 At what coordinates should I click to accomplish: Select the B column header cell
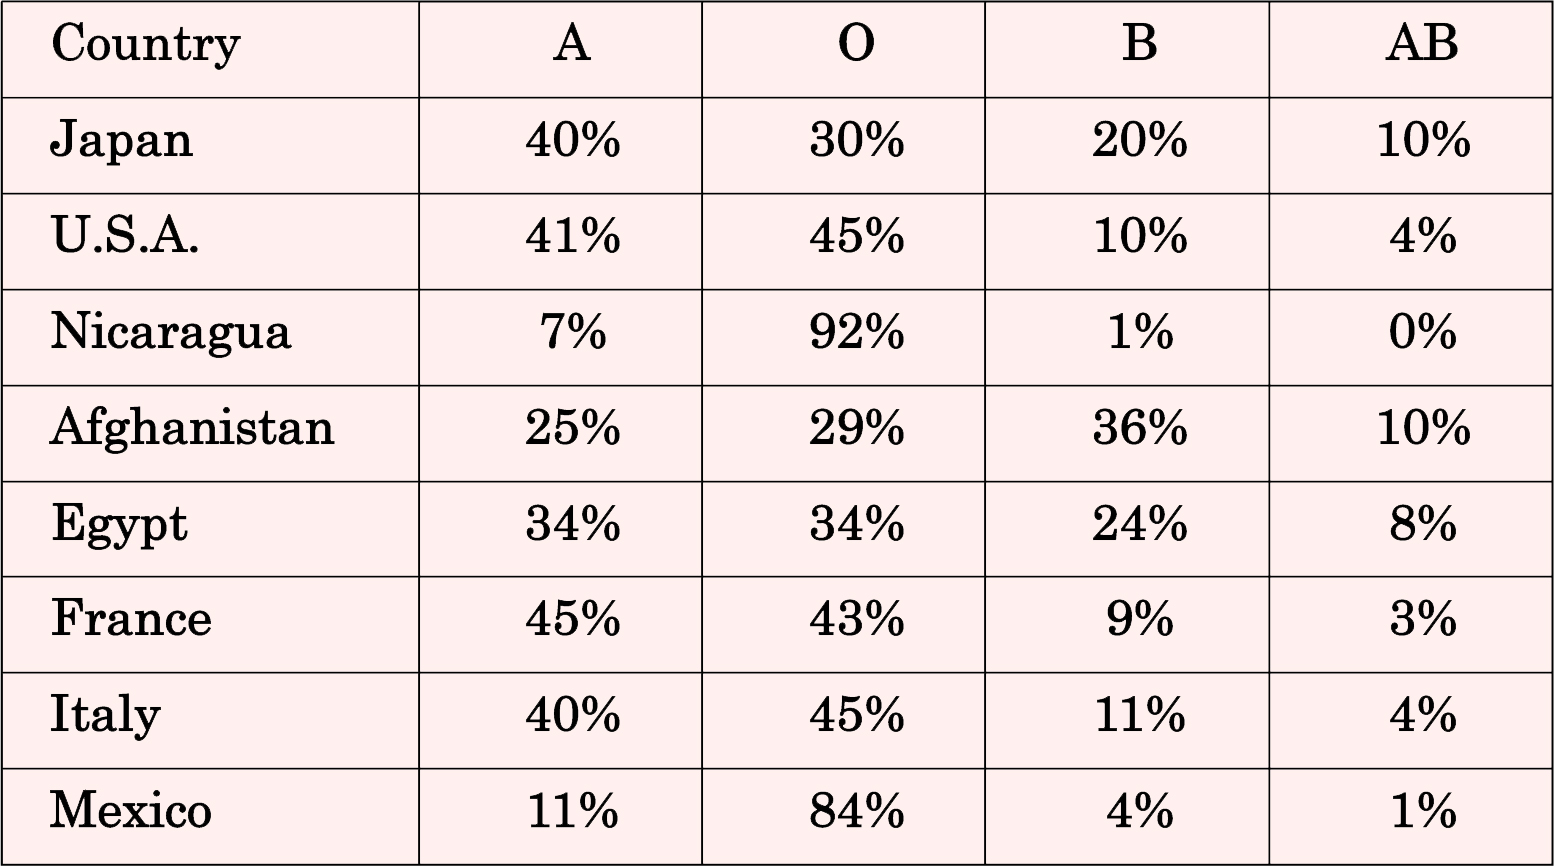coord(1139,44)
